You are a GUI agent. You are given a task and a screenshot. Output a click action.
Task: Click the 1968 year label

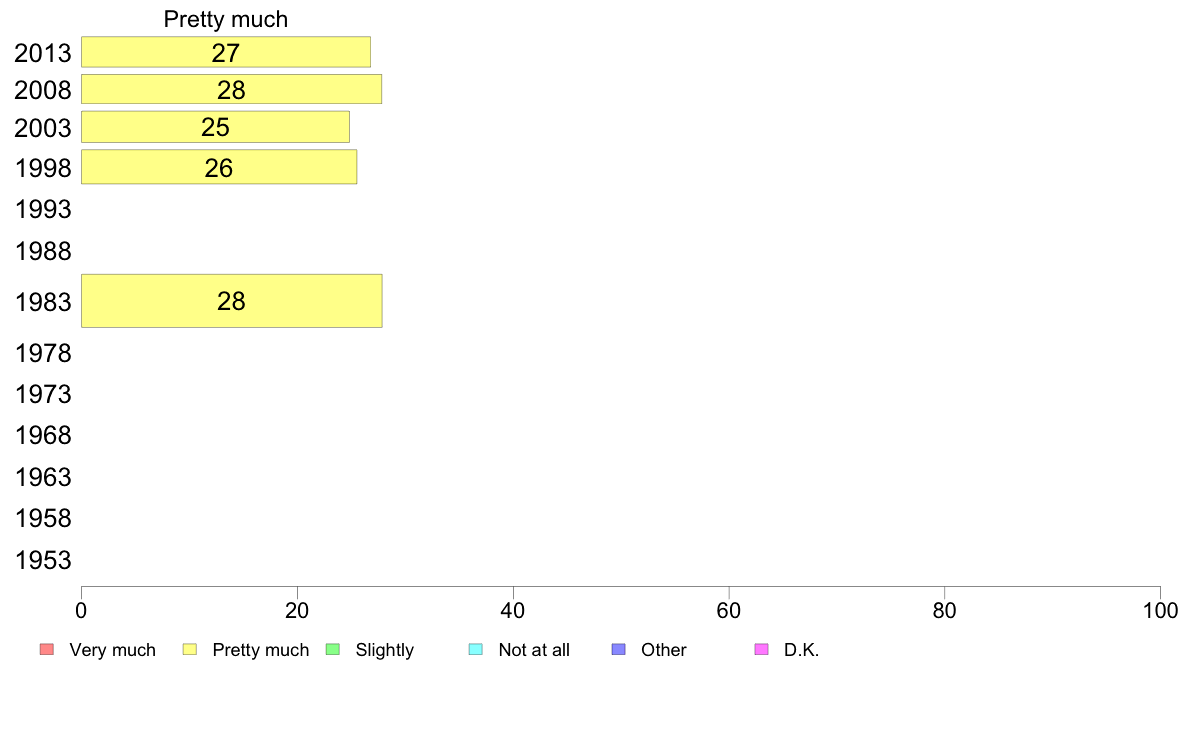43,436
